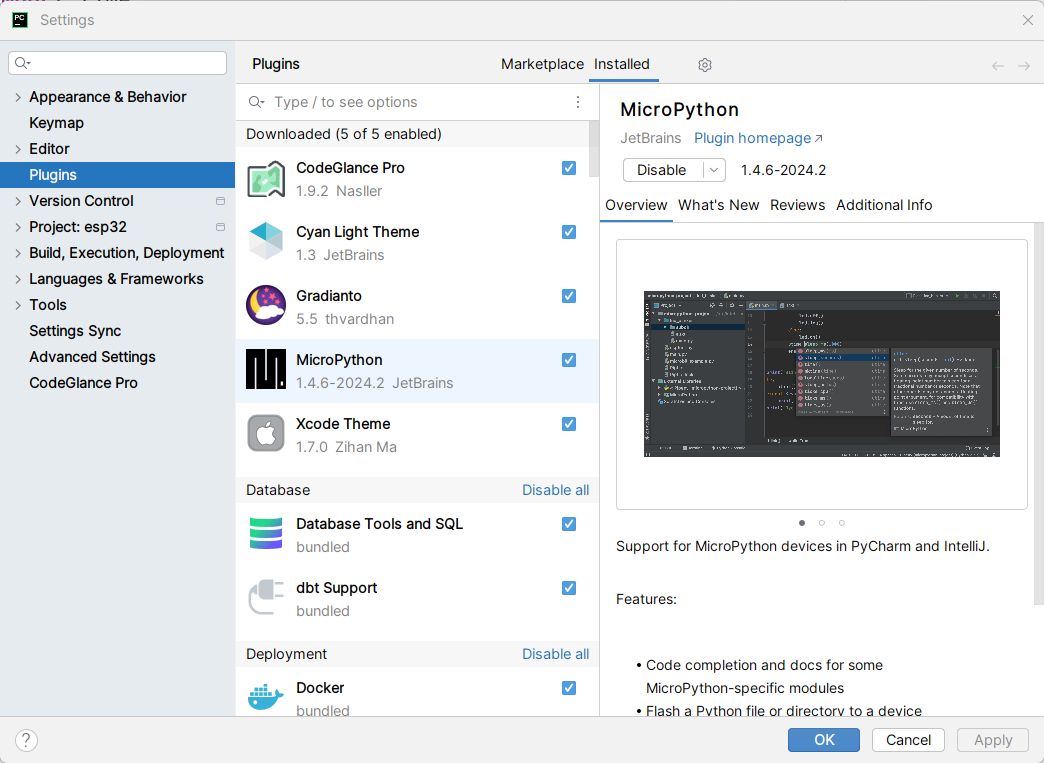The height and width of the screenshot is (763, 1044).
Task: Select Plugins in the settings tree
Action: [x=117, y=175]
